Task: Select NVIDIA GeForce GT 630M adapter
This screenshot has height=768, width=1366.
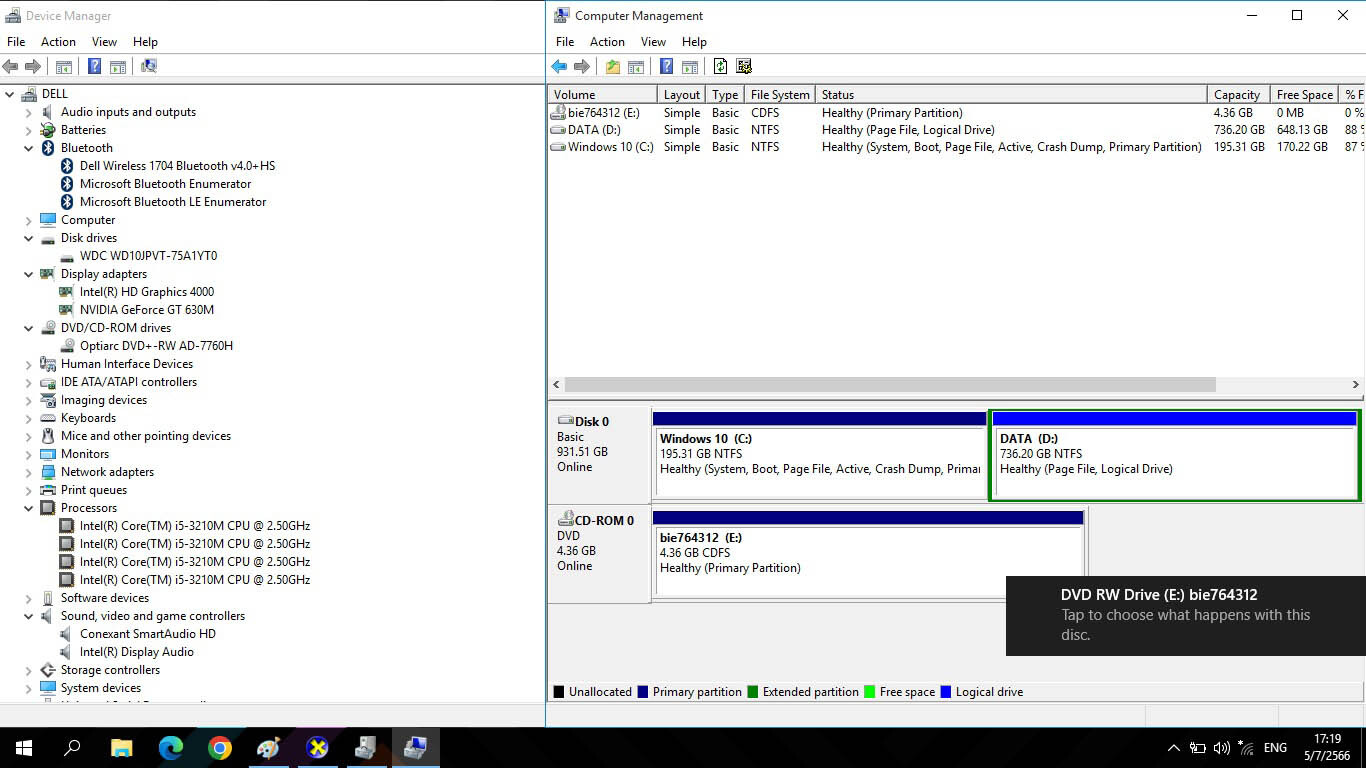Action: point(147,310)
